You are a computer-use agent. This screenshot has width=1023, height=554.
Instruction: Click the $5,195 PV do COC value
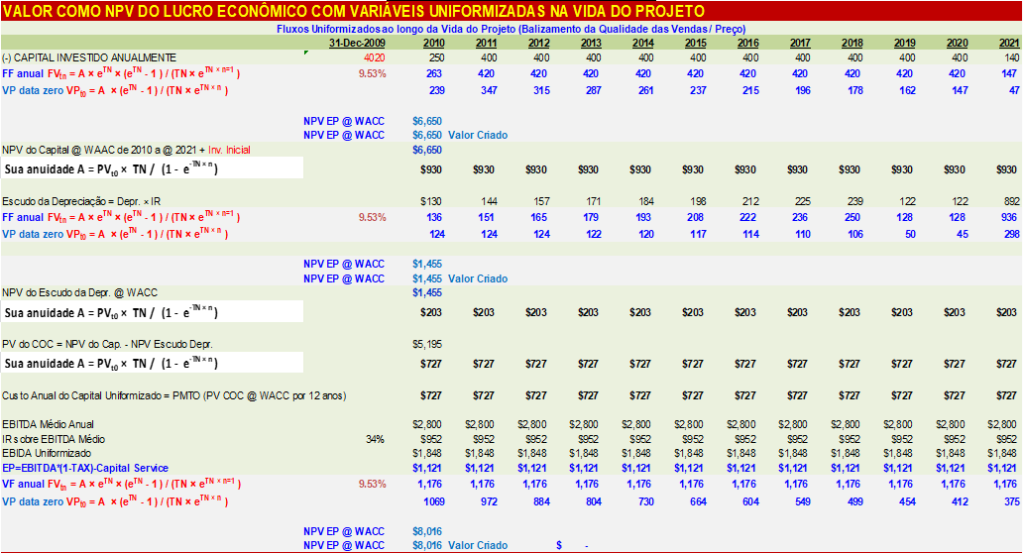(x=427, y=345)
